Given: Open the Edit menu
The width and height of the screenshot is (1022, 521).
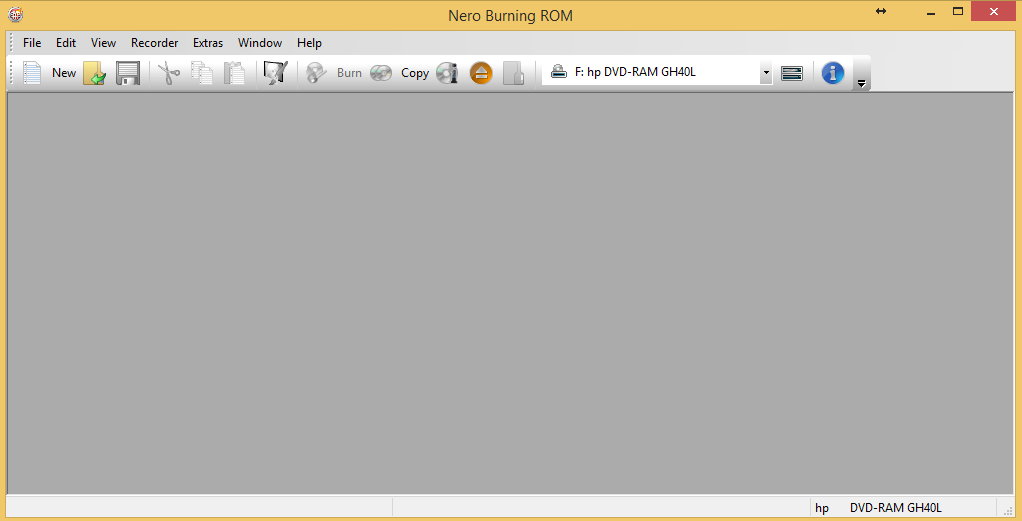Looking at the screenshot, I should (66, 43).
